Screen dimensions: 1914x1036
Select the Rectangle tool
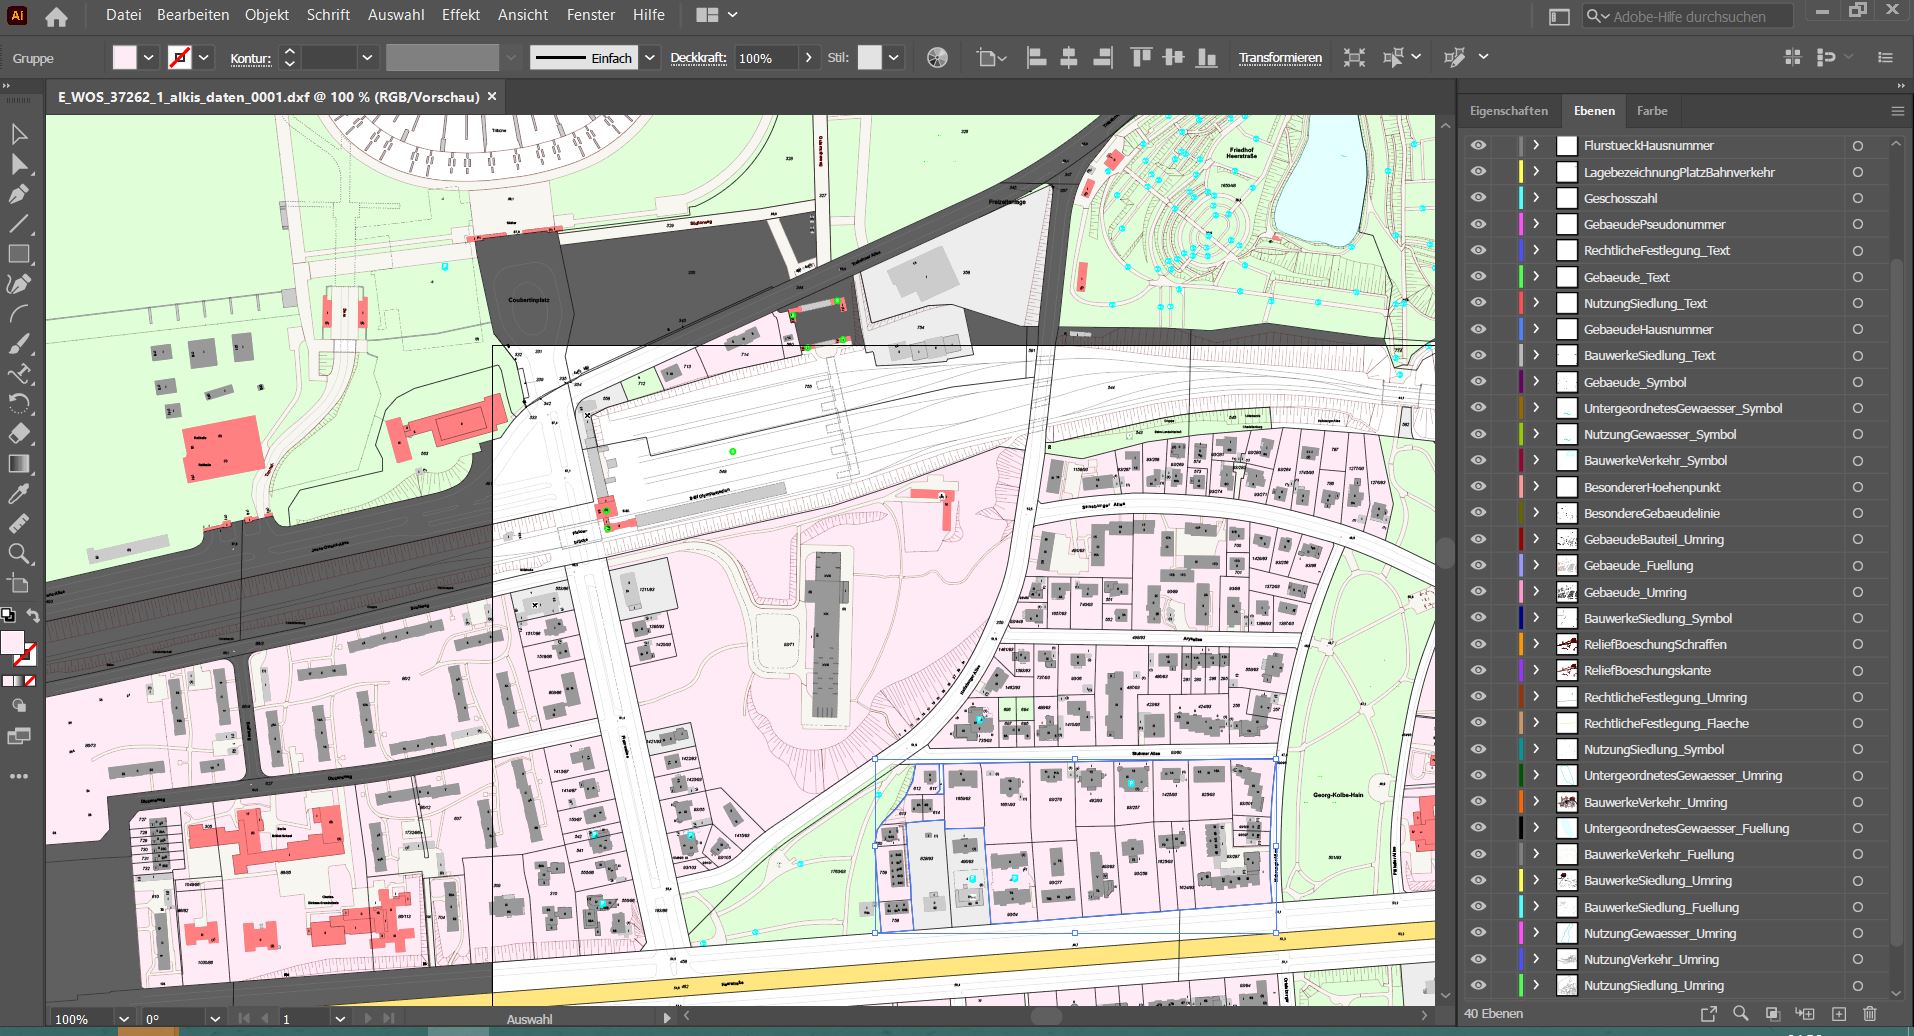point(18,254)
